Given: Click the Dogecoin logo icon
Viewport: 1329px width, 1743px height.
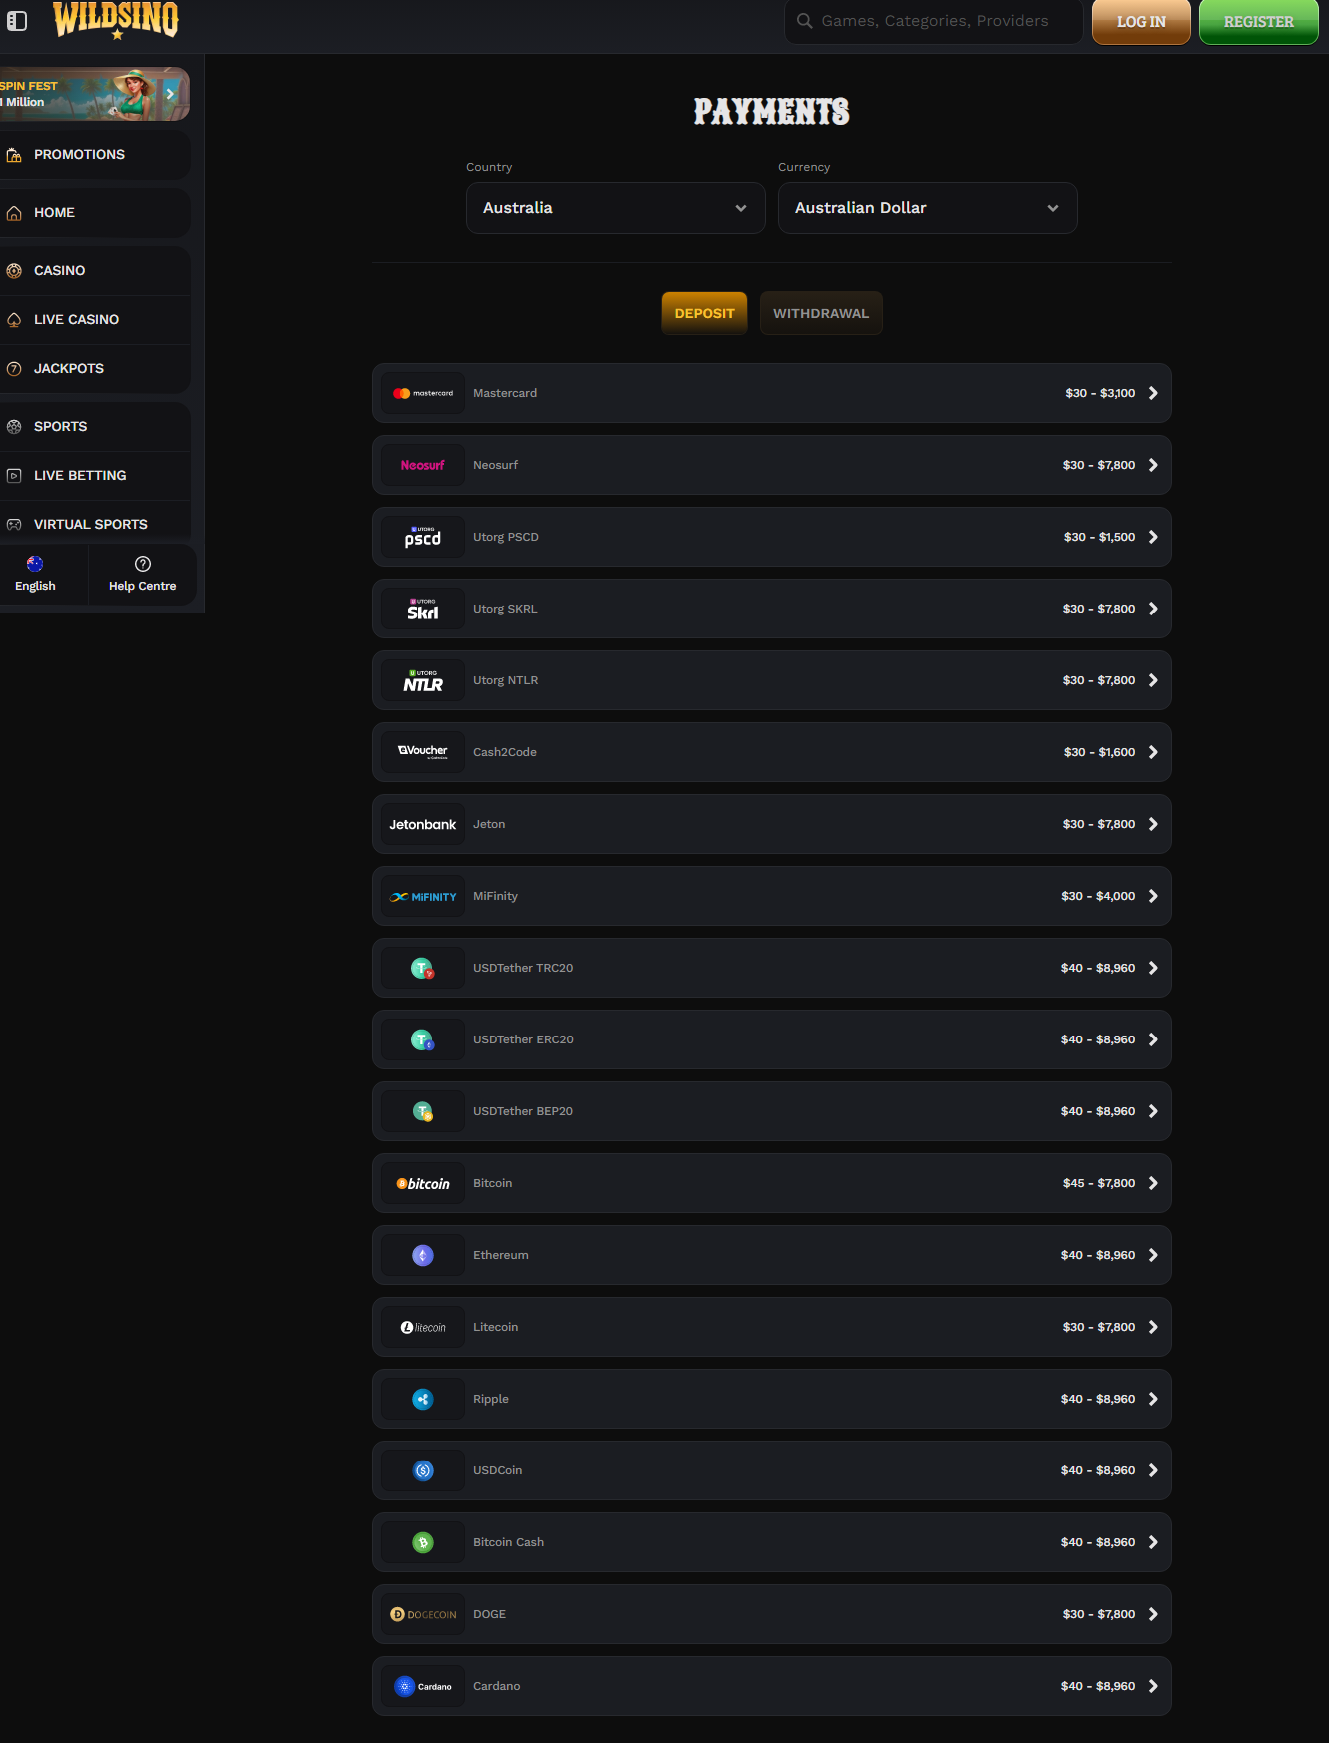Looking at the screenshot, I should click(423, 1614).
